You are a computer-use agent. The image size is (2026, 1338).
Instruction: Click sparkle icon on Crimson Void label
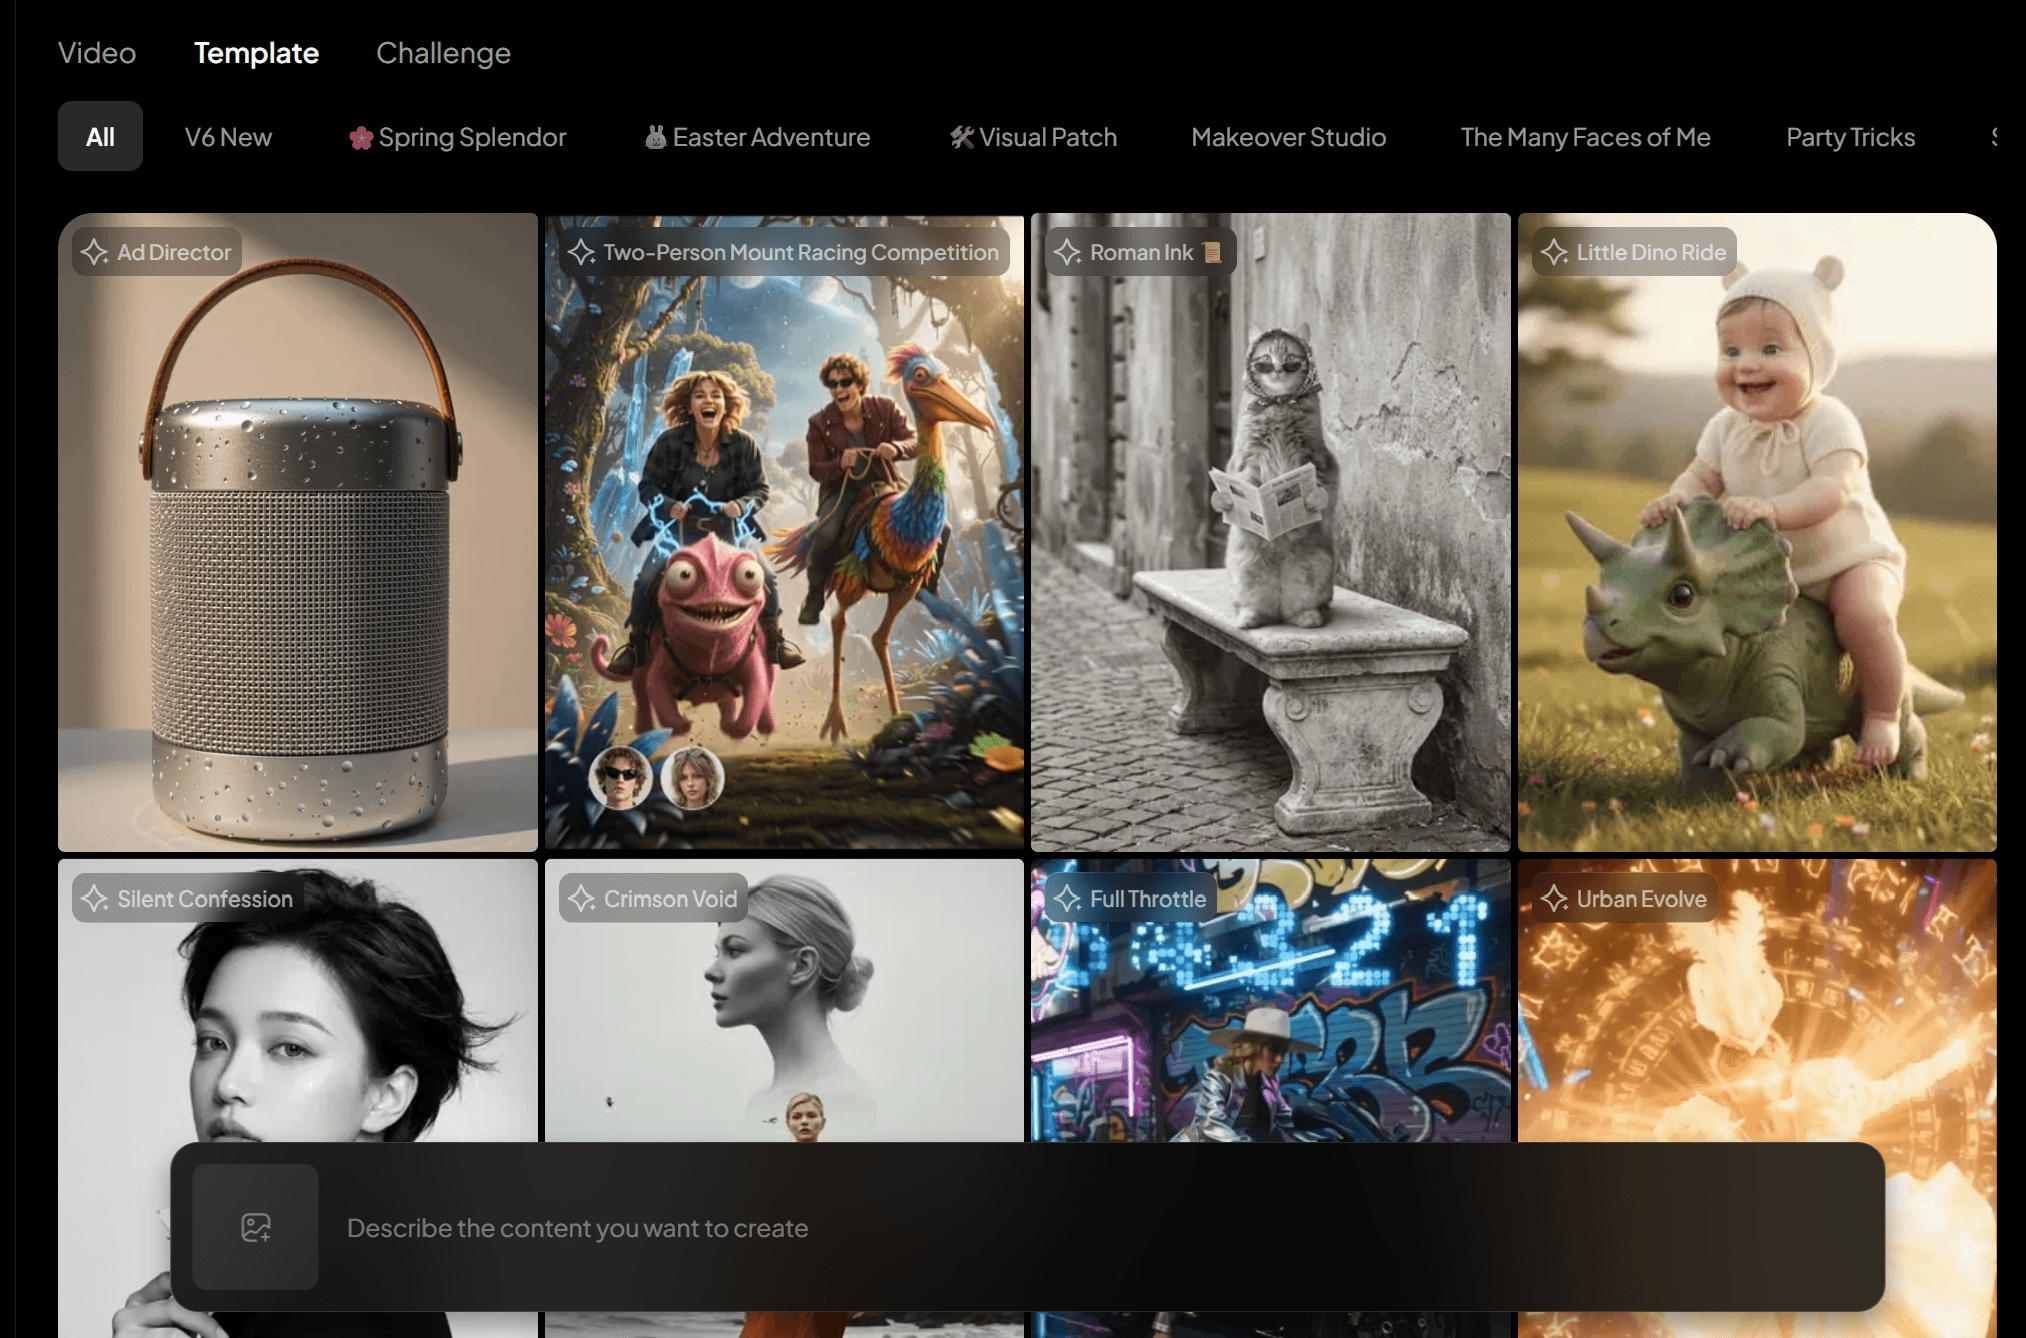point(582,899)
